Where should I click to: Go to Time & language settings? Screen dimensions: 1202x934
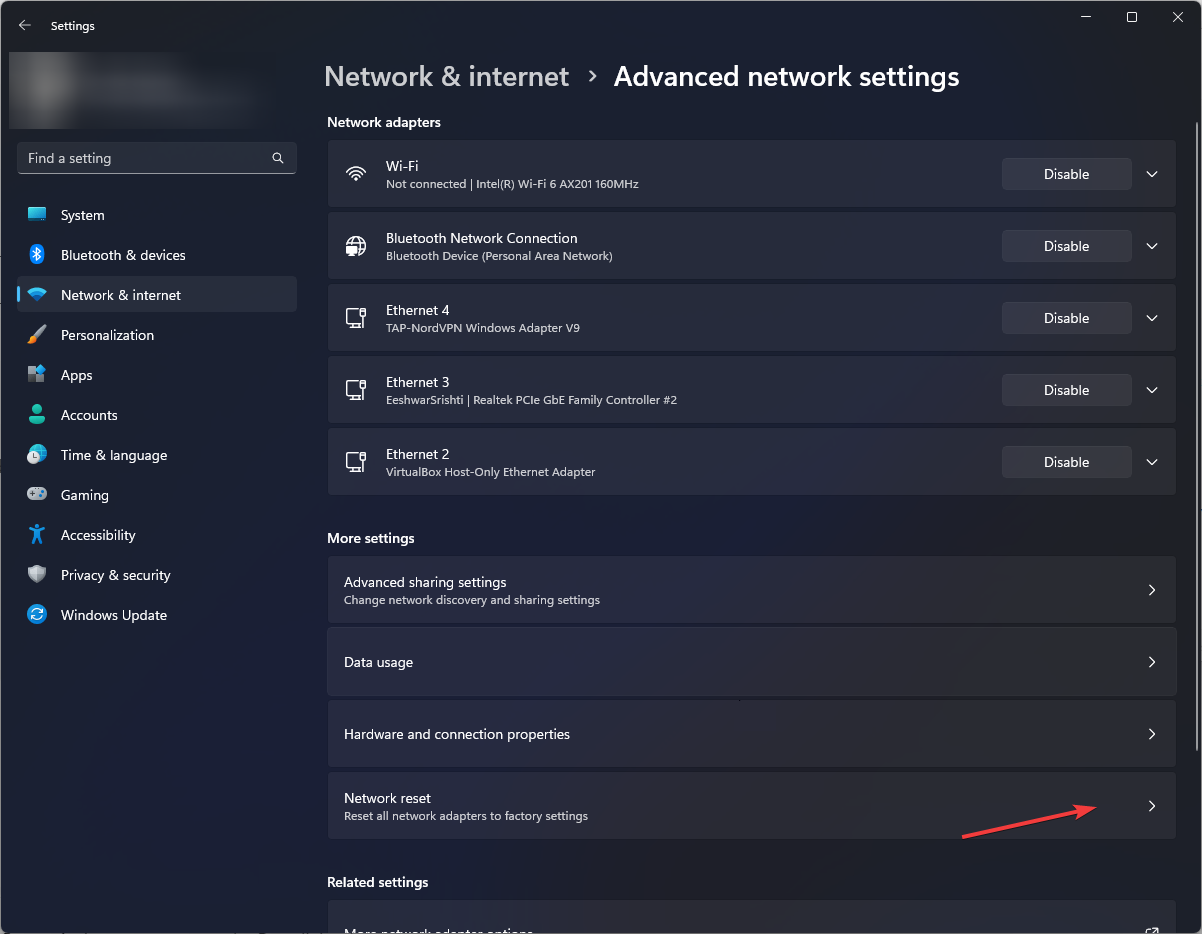tap(114, 455)
